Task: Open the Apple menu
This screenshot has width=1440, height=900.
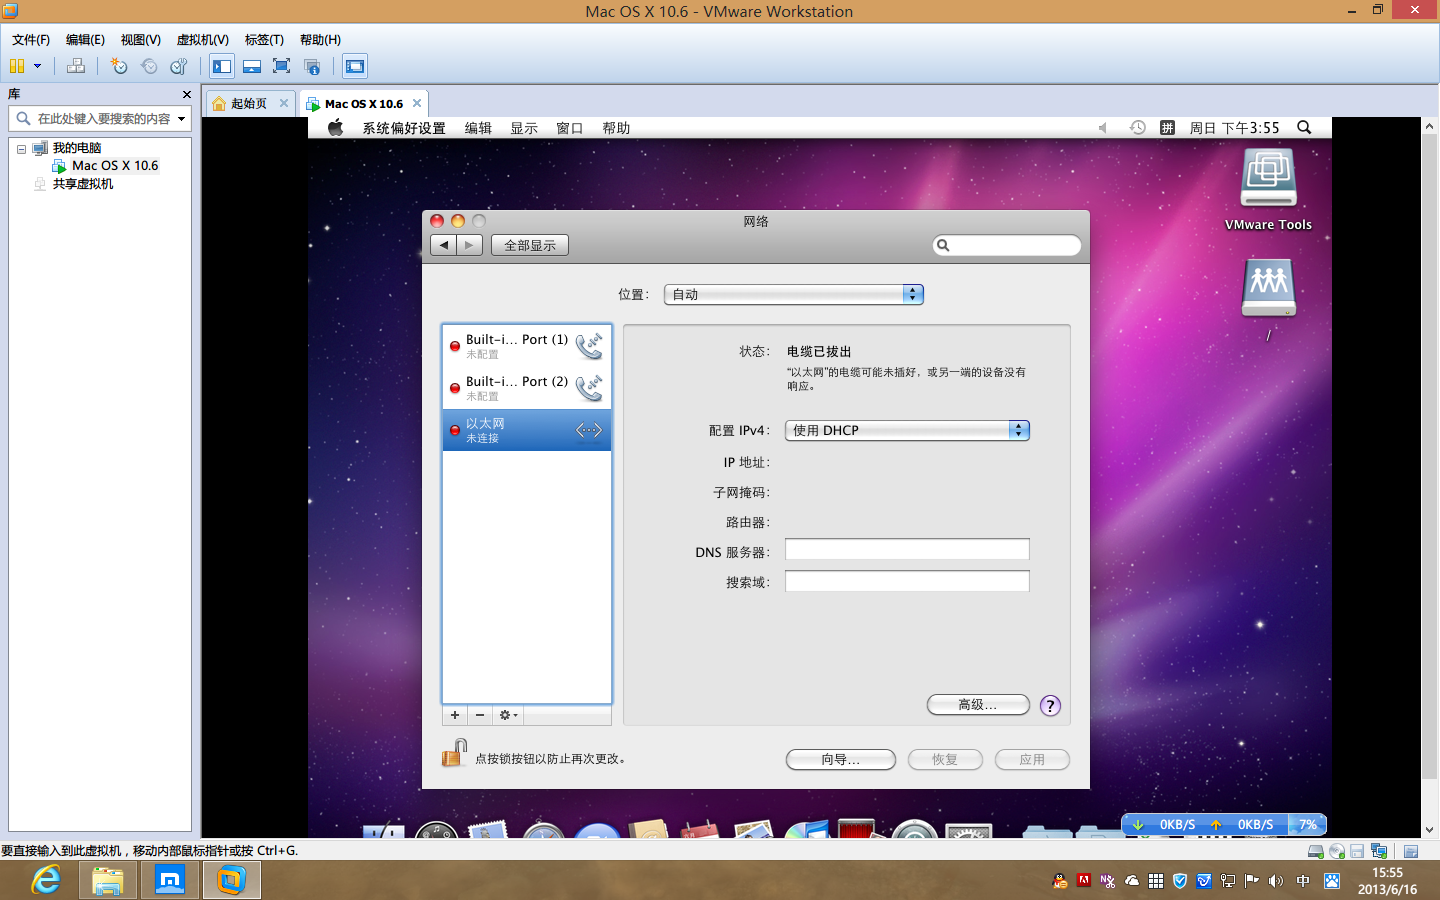Action: click(x=336, y=128)
